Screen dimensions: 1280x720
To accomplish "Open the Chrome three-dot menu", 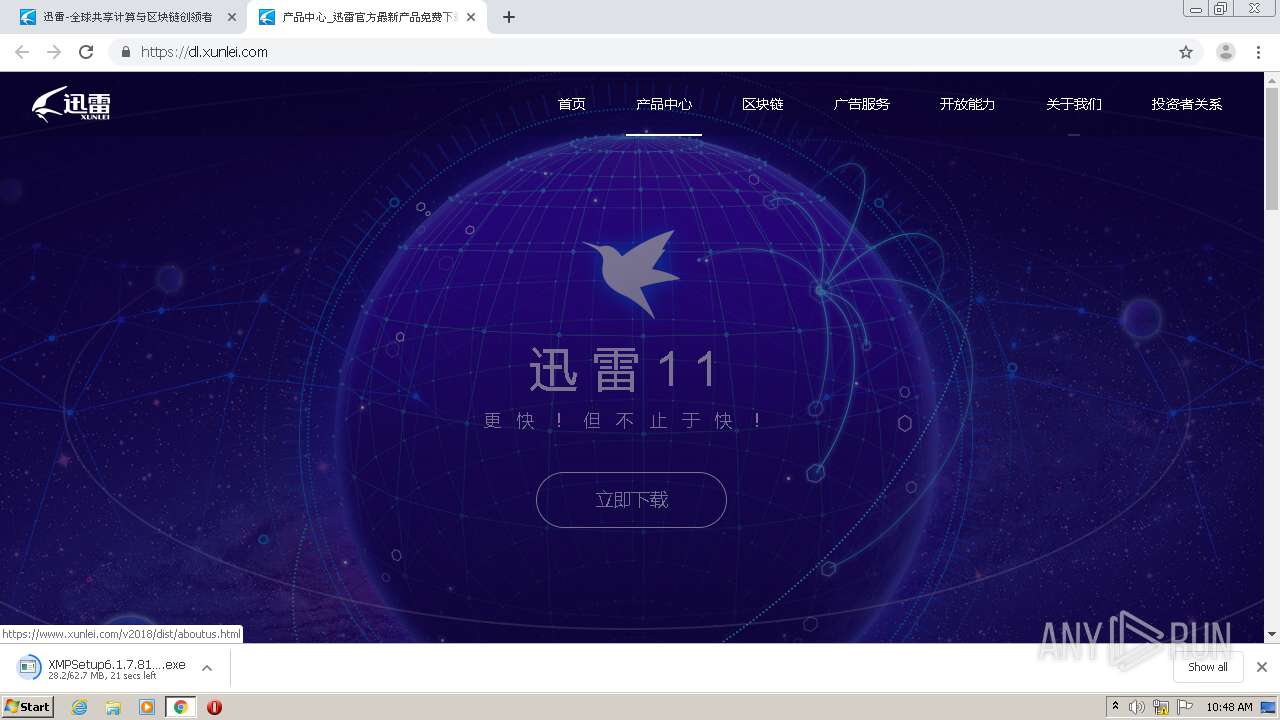I will (x=1258, y=52).
